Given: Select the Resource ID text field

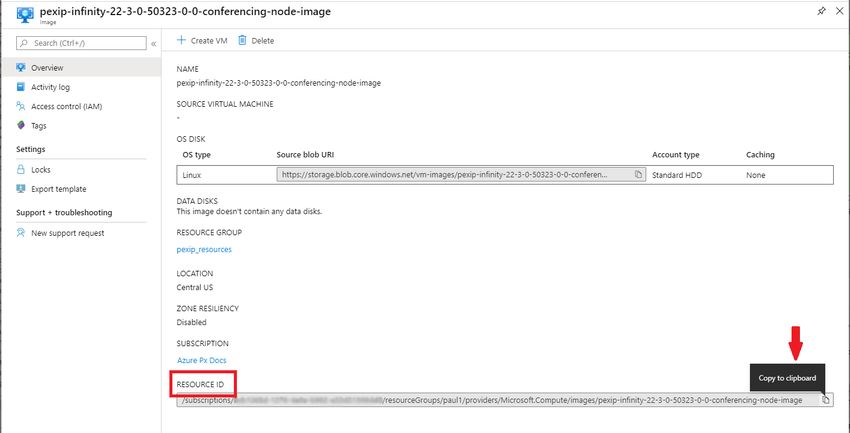Looking at the screenshot, I should point(505,400).
